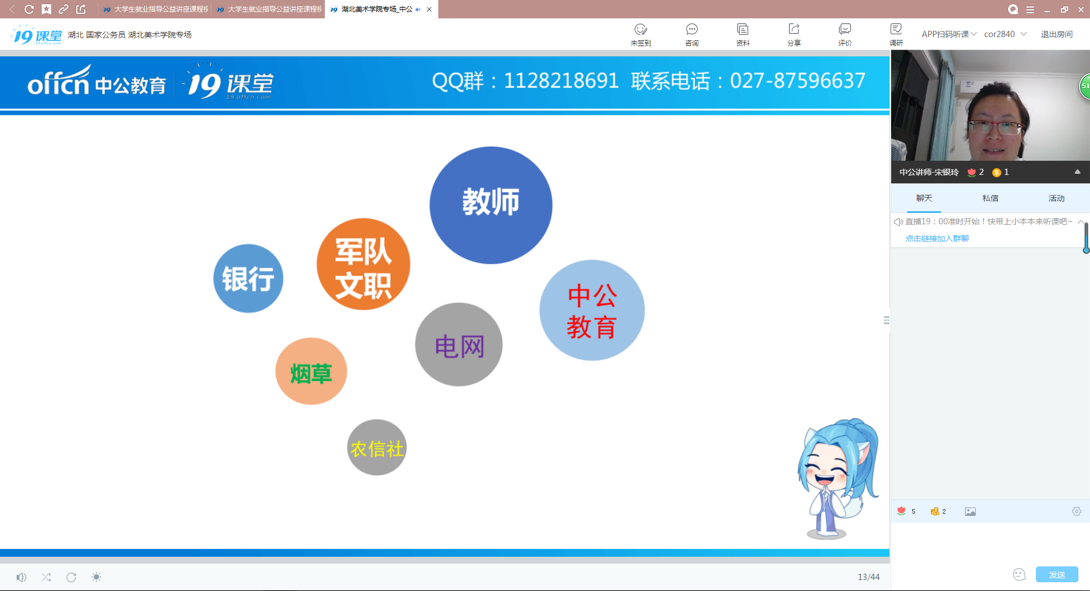This screenshot has width=1090, height=591.
Task: Expand the APP扫码听课 dropdown
Action: point(948,34)
